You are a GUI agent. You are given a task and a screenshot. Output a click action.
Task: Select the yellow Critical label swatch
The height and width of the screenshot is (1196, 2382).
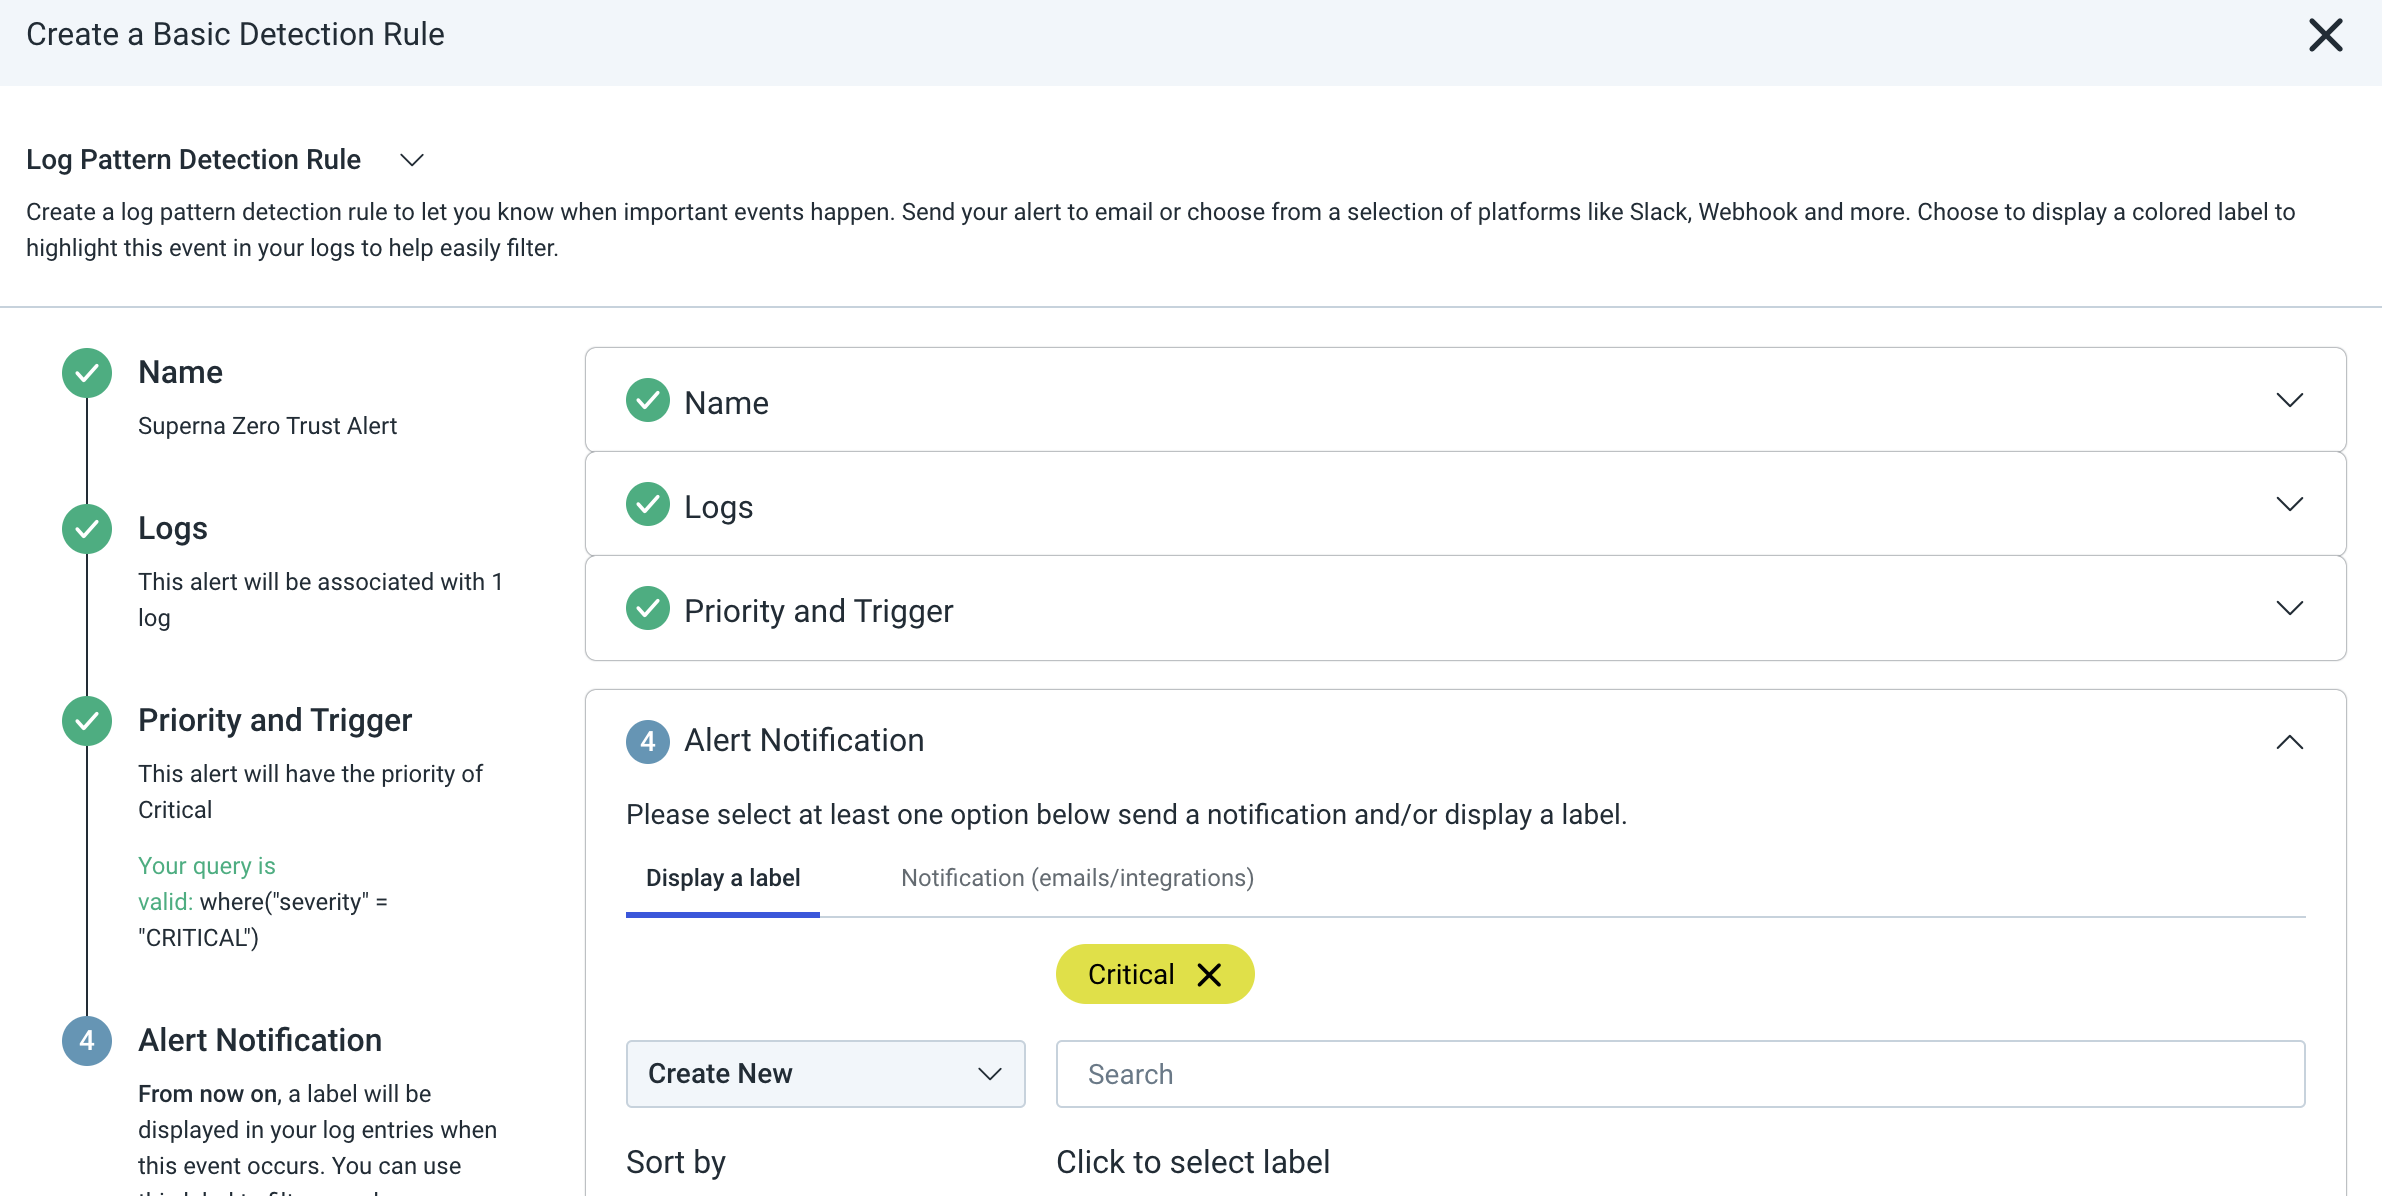tap(1130, 973)
